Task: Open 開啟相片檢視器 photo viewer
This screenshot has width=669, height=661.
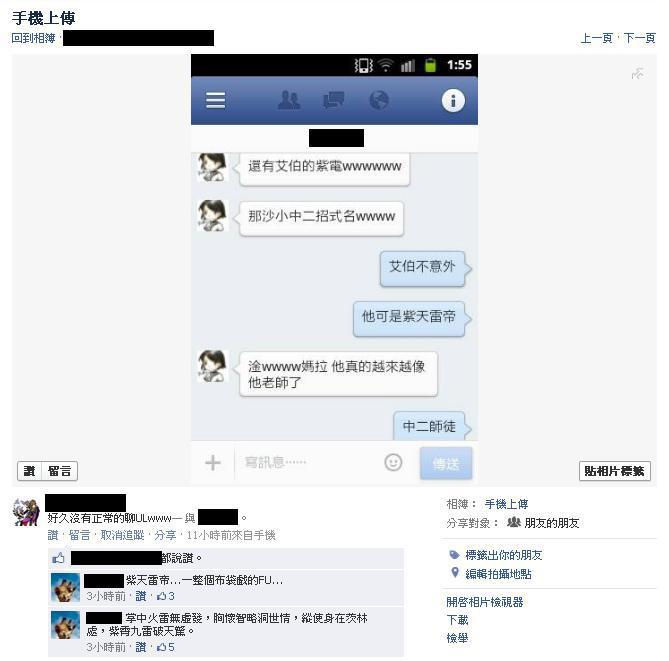Action: (485, 602)
